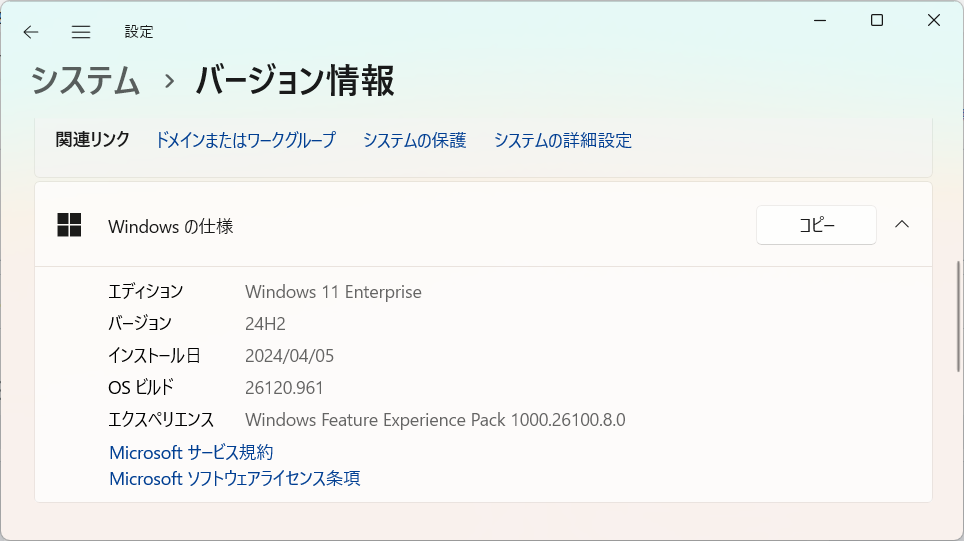
Task: Navigate to システム breadcrumb
Action: click(85, 81)
